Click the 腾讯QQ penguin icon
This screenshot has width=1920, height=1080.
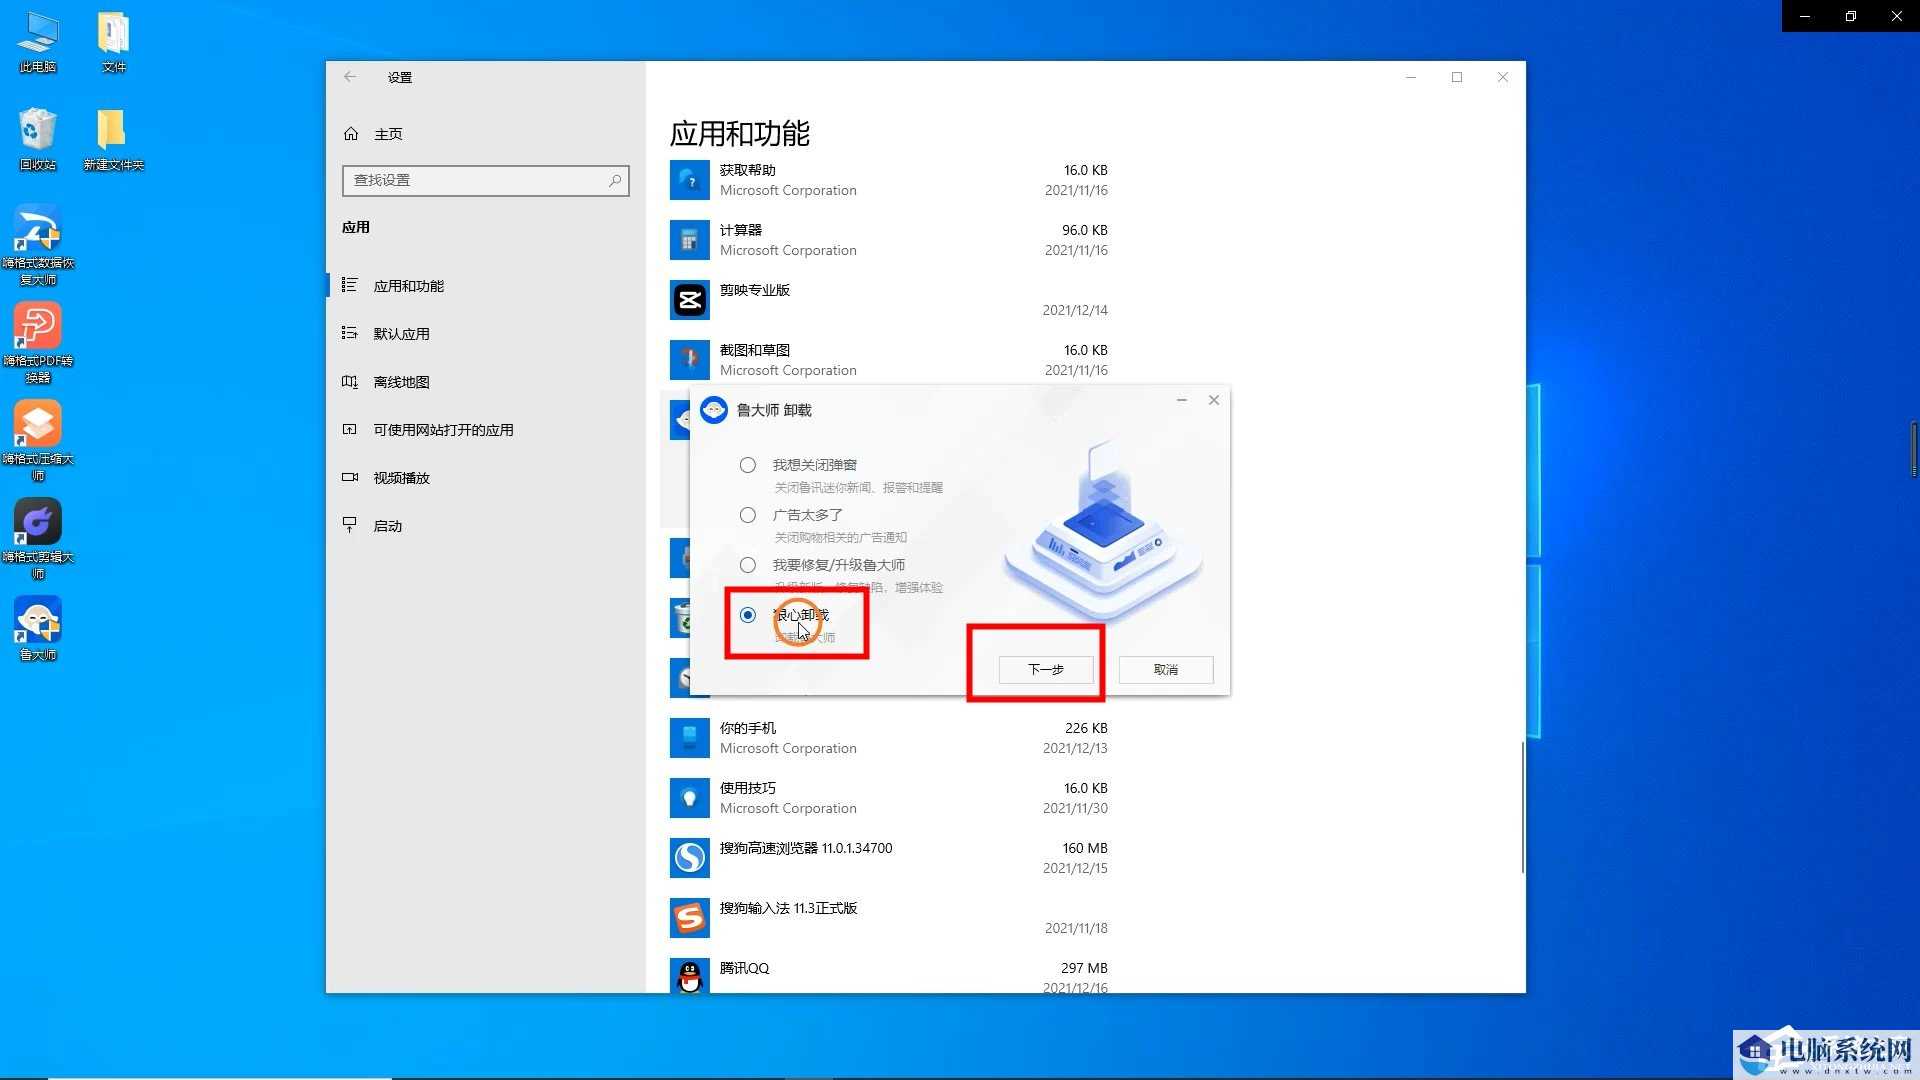(689, 976)
